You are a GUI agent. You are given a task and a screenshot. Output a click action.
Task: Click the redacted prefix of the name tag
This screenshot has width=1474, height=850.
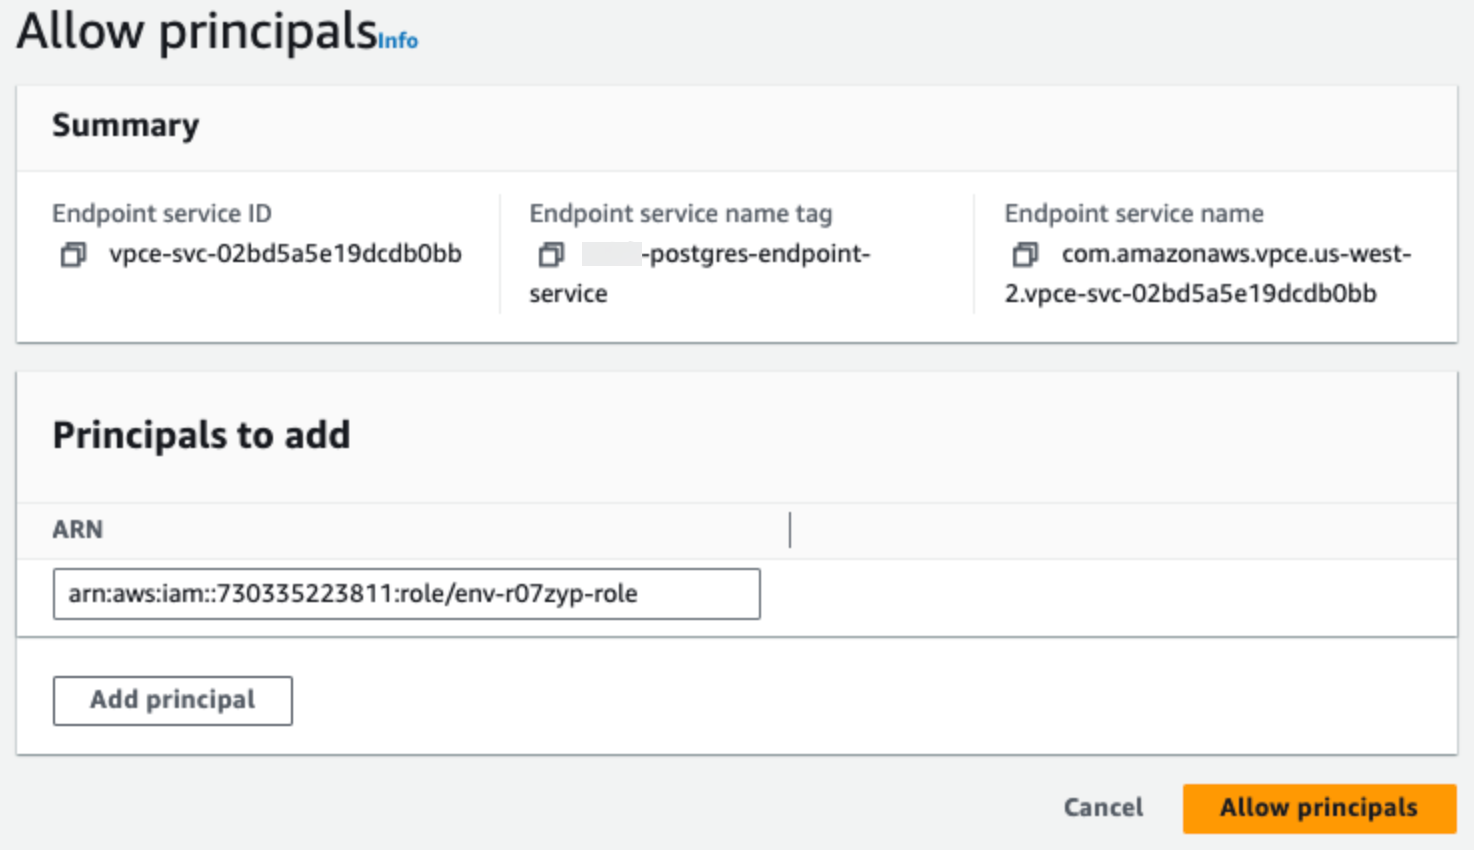click(611, 254)
